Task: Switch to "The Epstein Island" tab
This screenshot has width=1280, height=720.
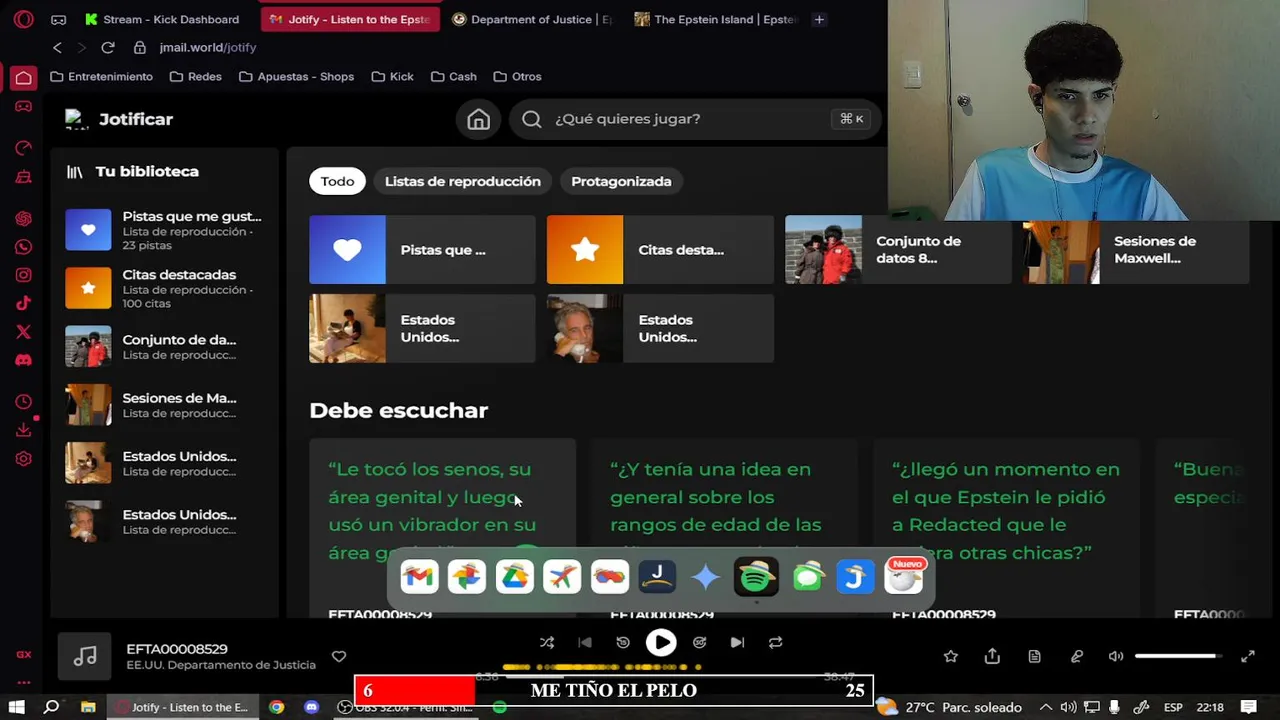Action: point(715,19)
